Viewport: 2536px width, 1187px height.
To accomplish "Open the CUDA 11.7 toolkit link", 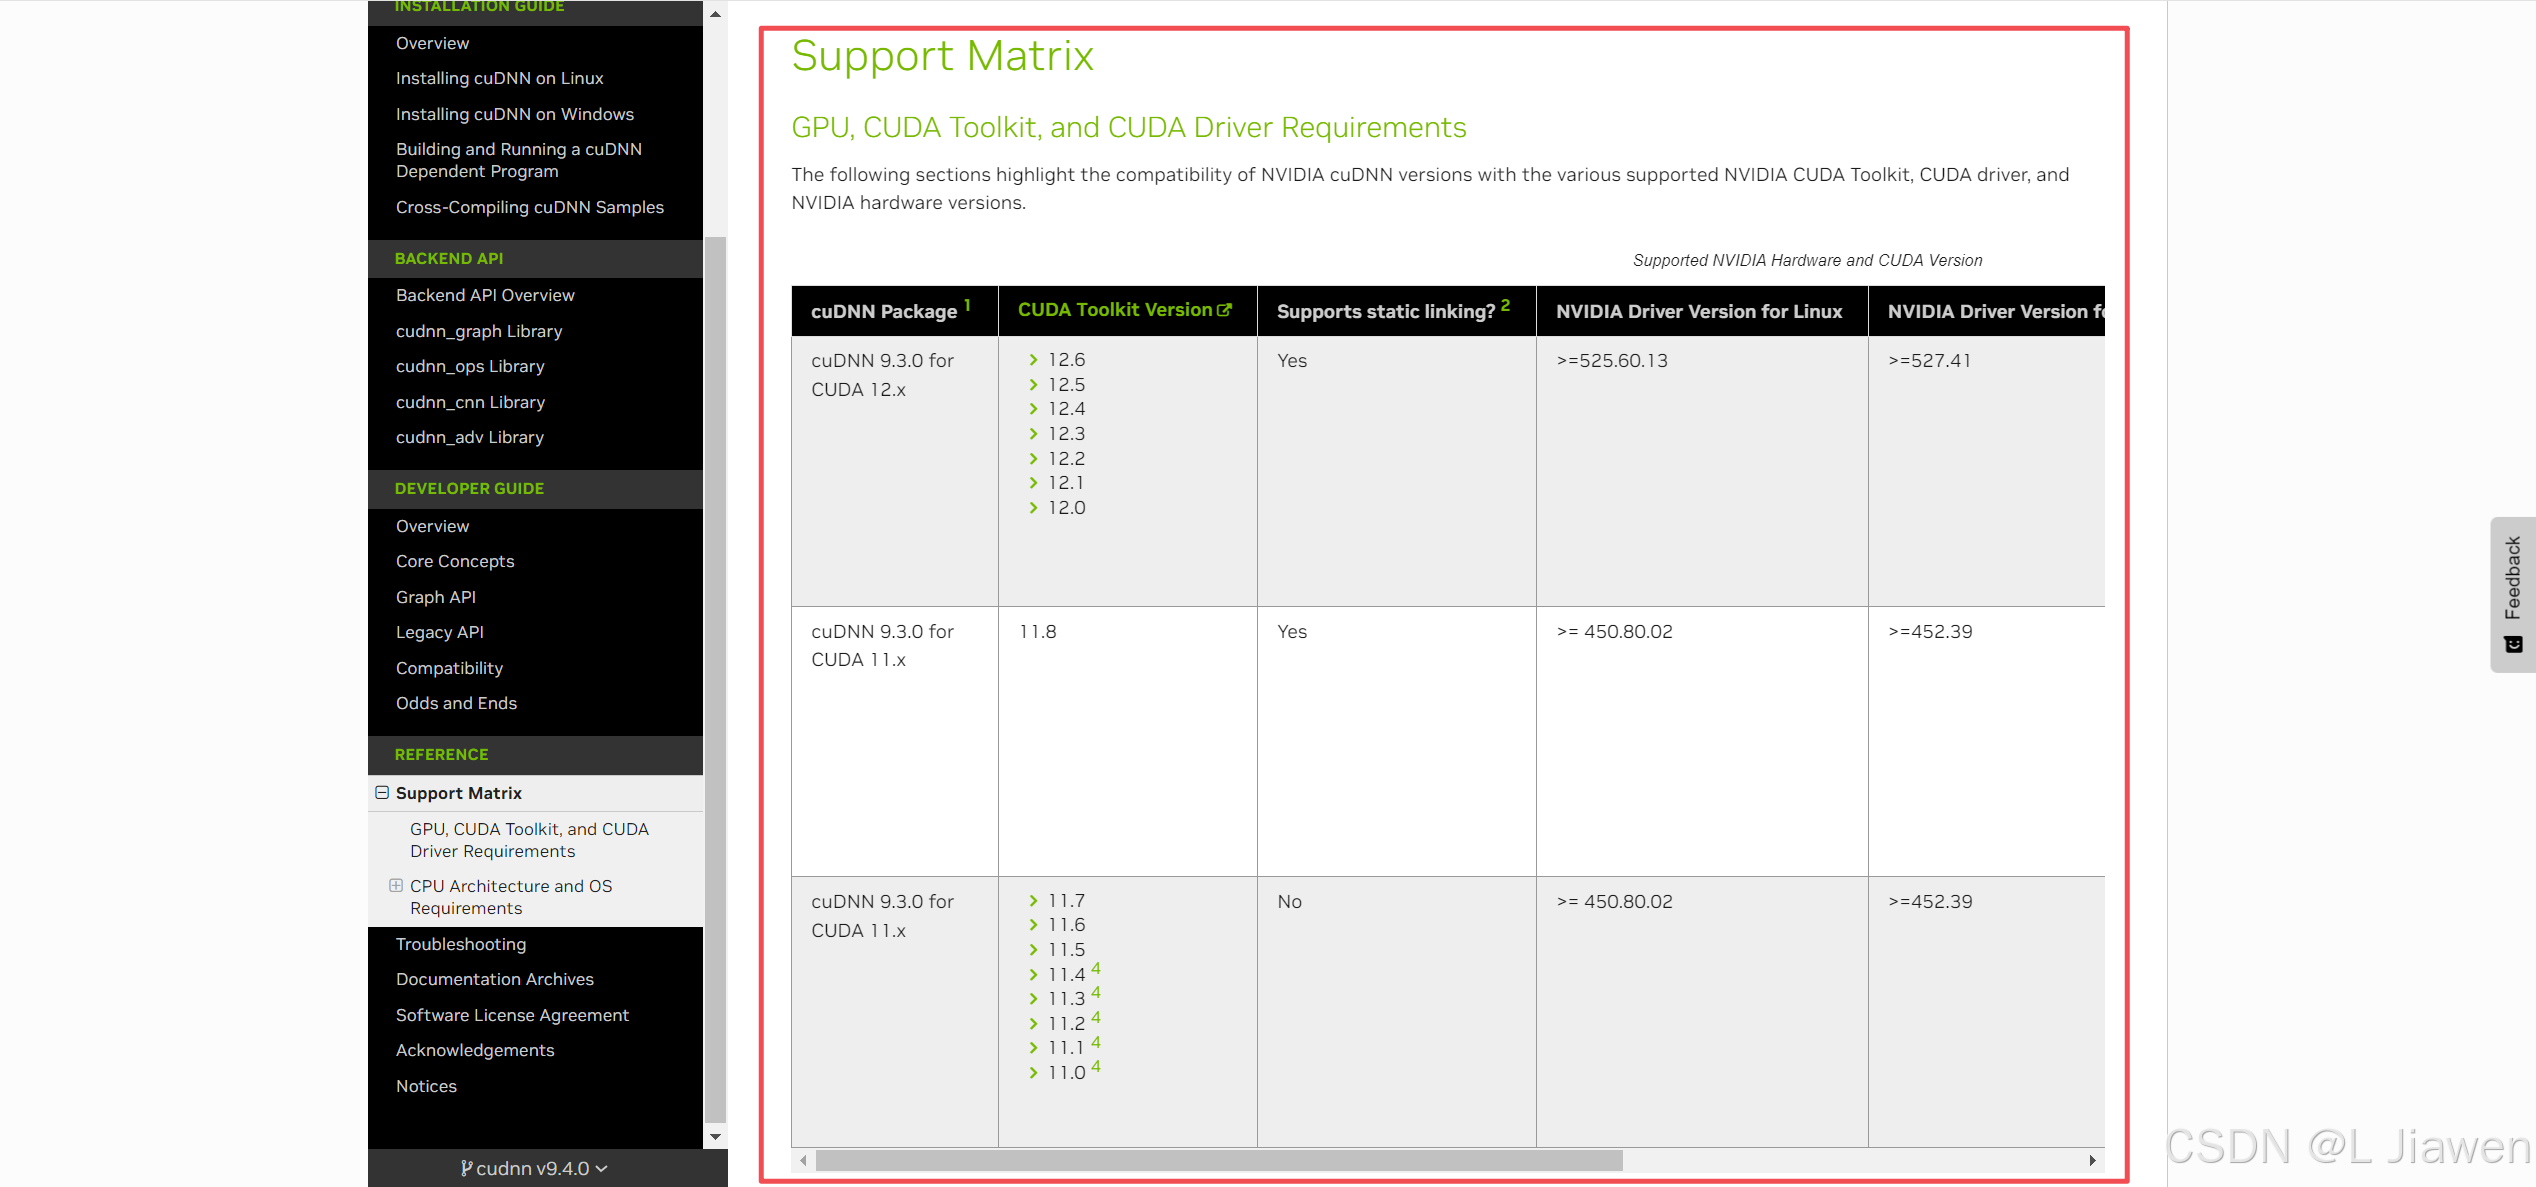I will click(1066, 900).
